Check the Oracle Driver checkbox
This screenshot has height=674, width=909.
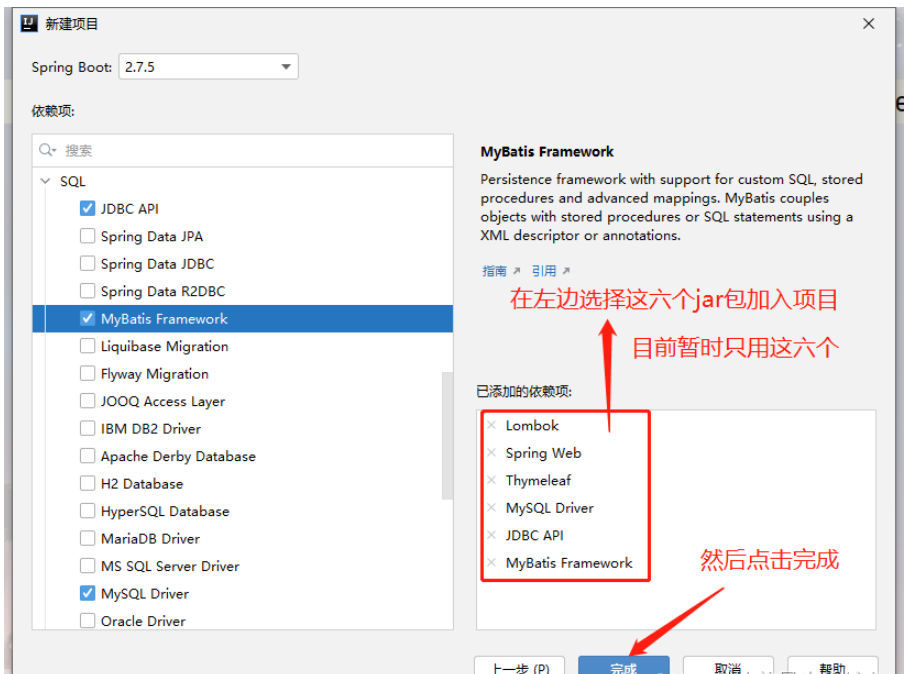87,621
